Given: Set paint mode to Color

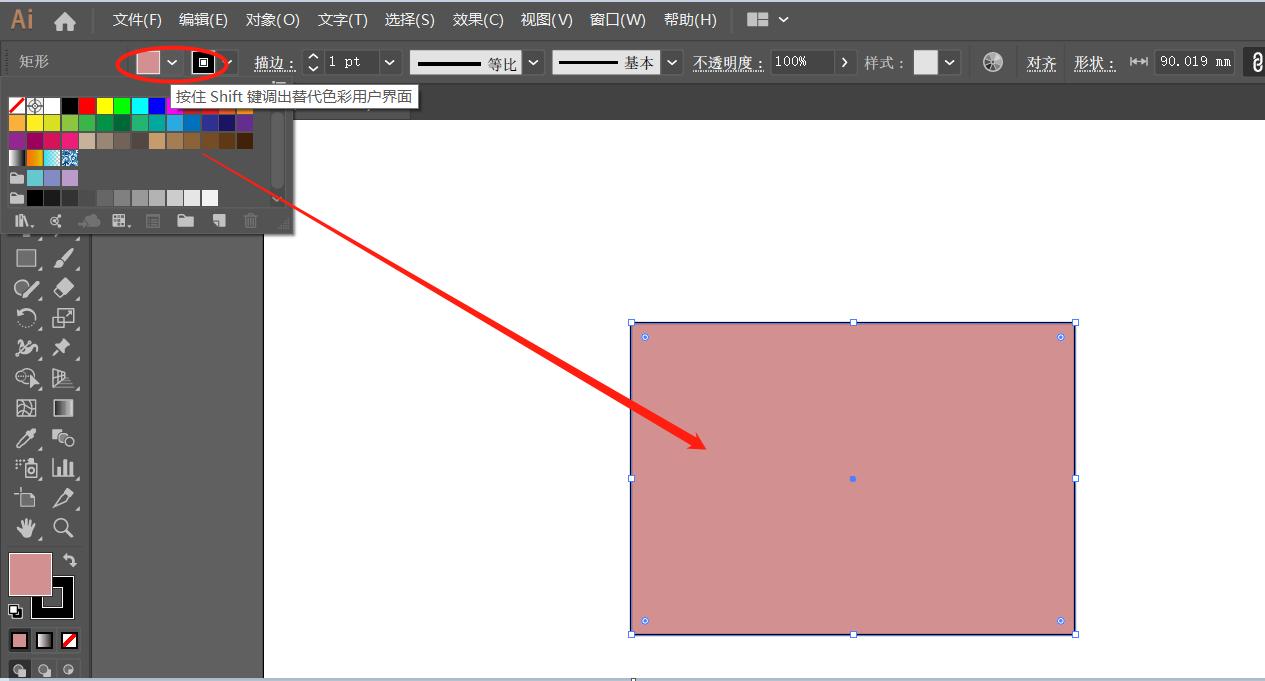Looking at the screenshot, I should [20, 640].
